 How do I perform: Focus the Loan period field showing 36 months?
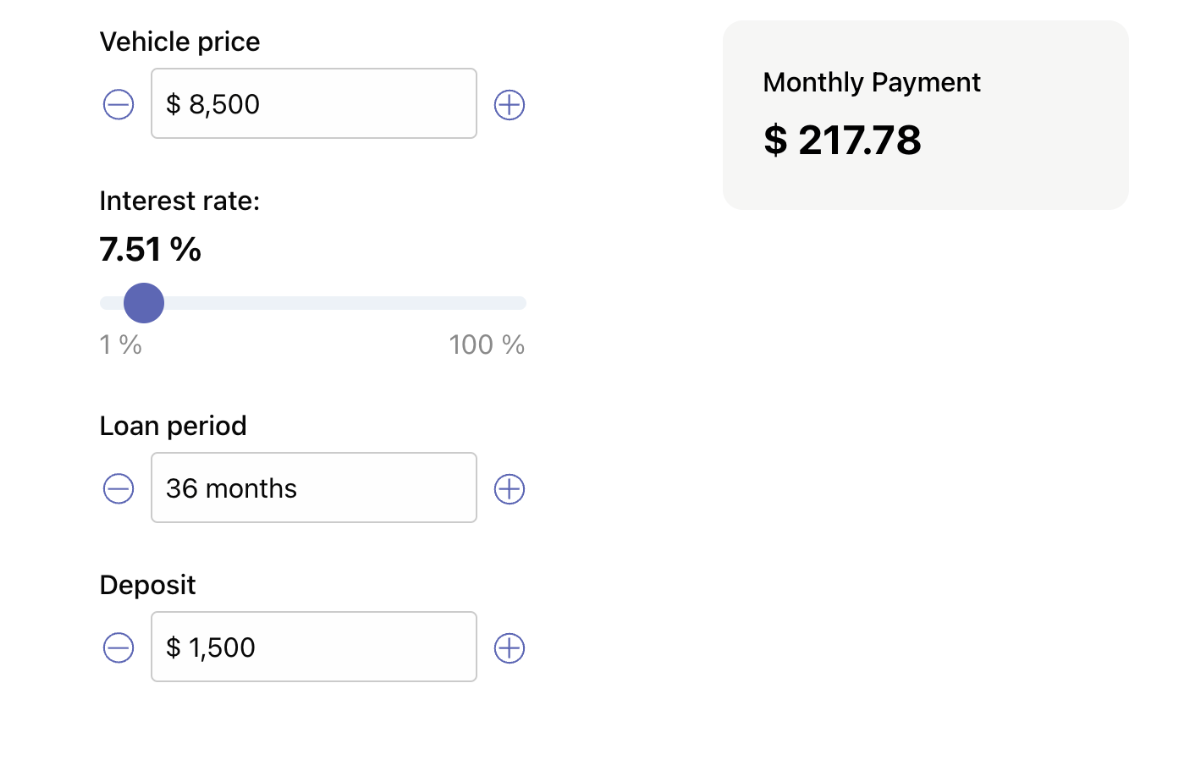click(314, 487)
